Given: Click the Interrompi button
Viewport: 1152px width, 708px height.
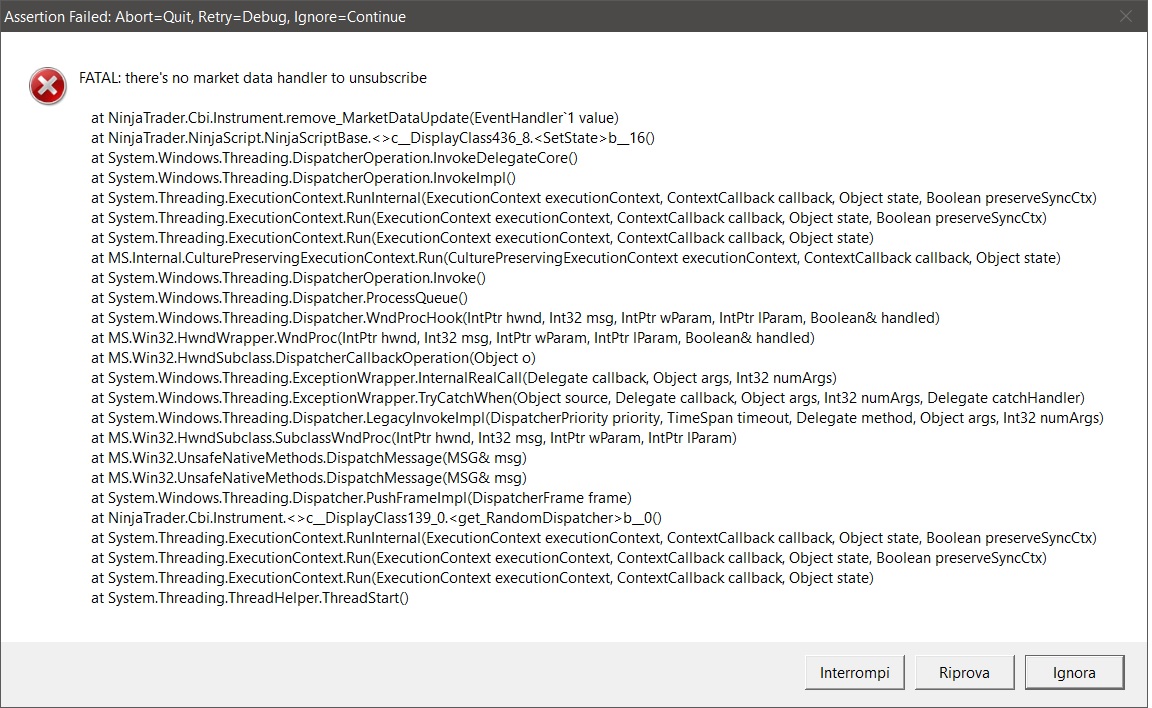Looking at the screenshot, I should (854, 672).
